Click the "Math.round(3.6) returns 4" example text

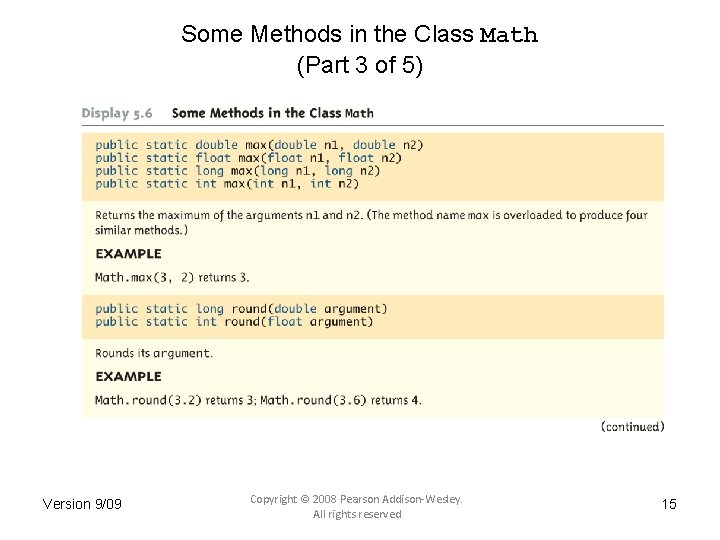pyautogui.click(x=341, y=401)
